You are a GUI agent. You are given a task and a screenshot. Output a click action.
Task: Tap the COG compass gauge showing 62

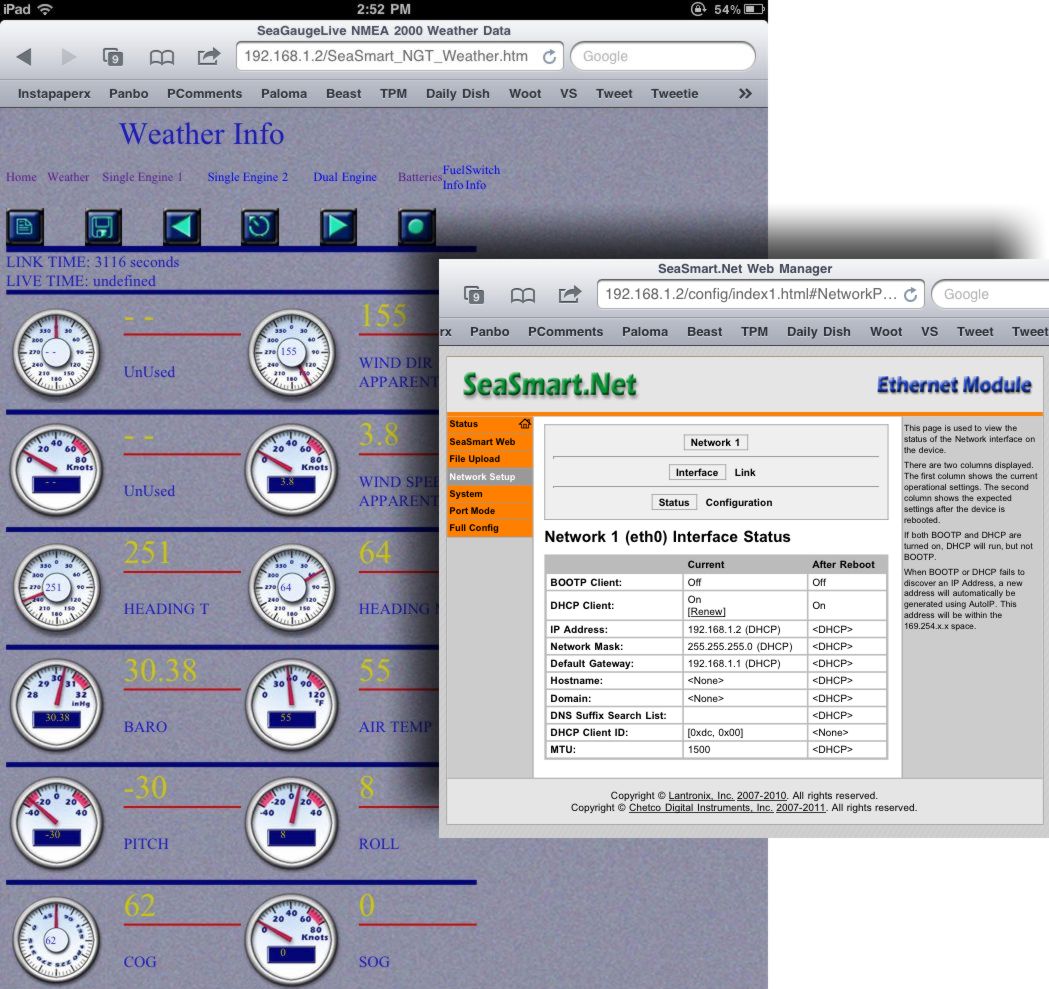[57, 939]
